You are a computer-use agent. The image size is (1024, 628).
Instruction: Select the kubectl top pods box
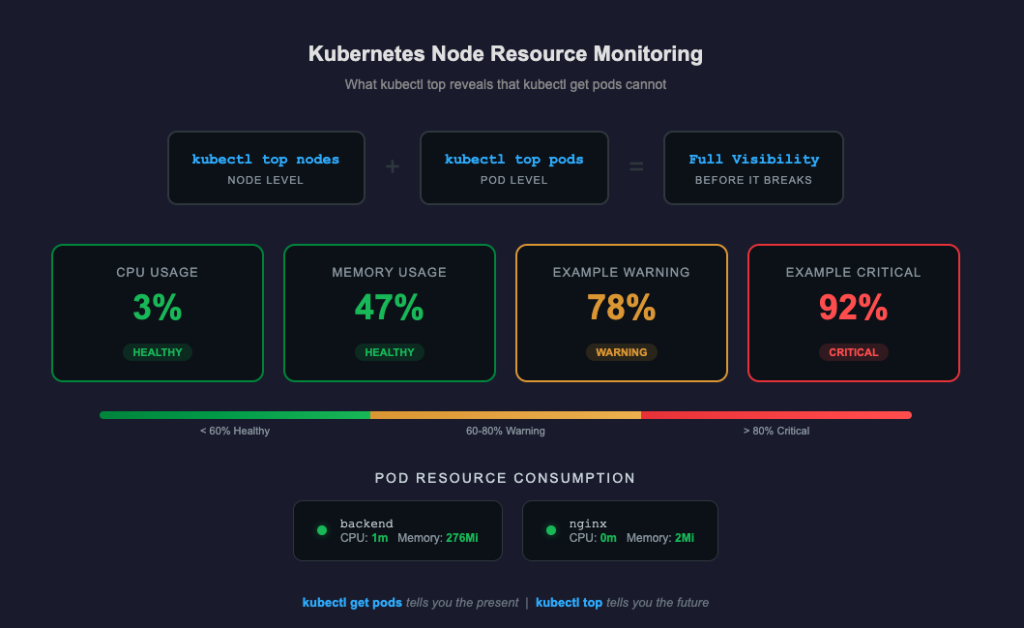point(514,168)
